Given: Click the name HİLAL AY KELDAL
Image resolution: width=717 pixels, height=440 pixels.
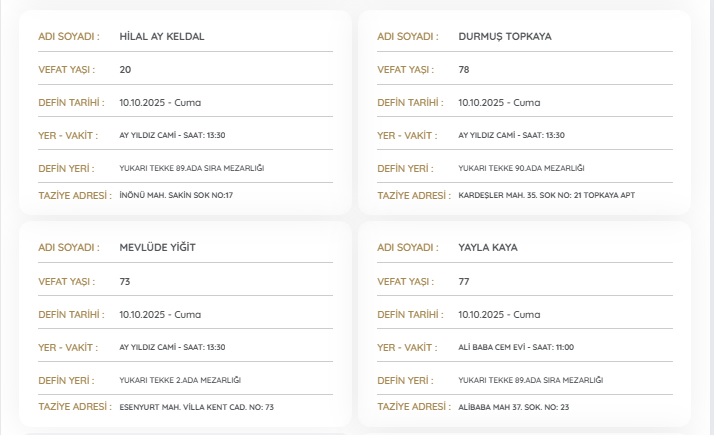Looking at the screenshot, I should (161, 36).
